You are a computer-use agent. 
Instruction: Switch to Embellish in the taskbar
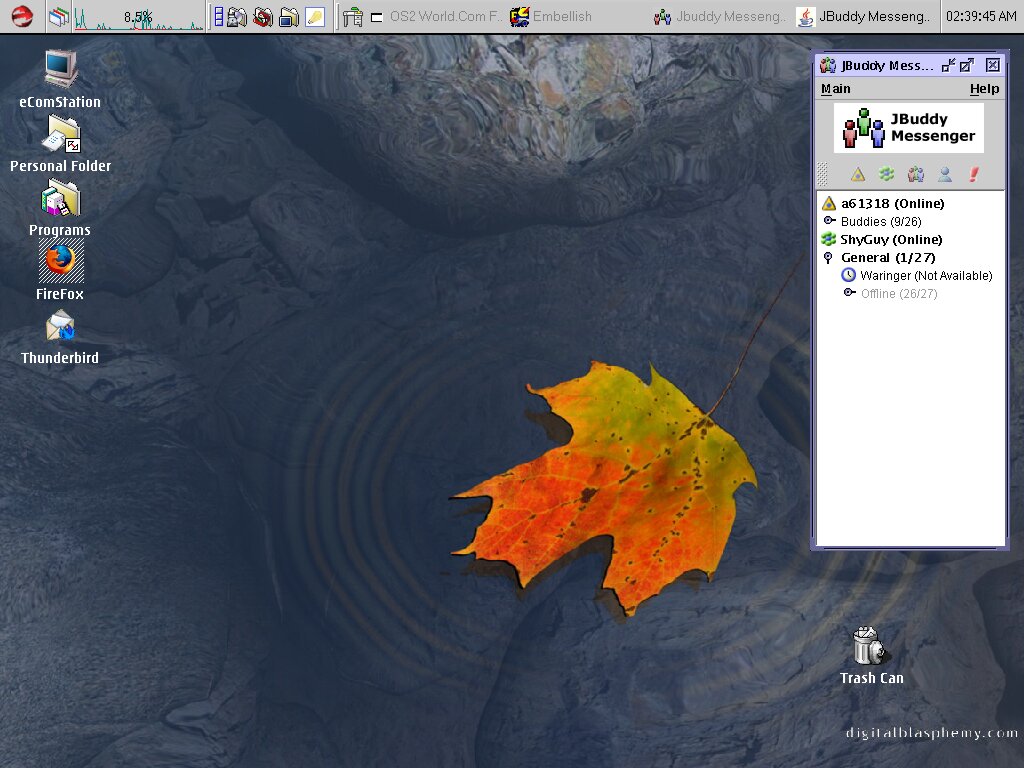click(551, 16)
